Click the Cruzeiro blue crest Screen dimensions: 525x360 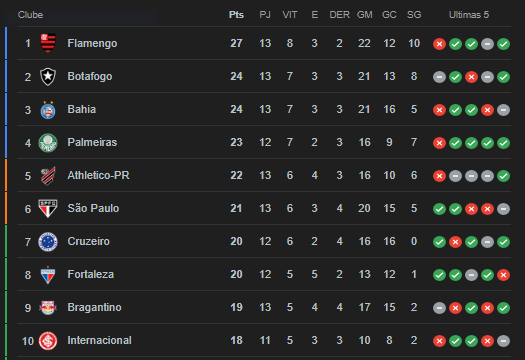click(x=48, y=241)
